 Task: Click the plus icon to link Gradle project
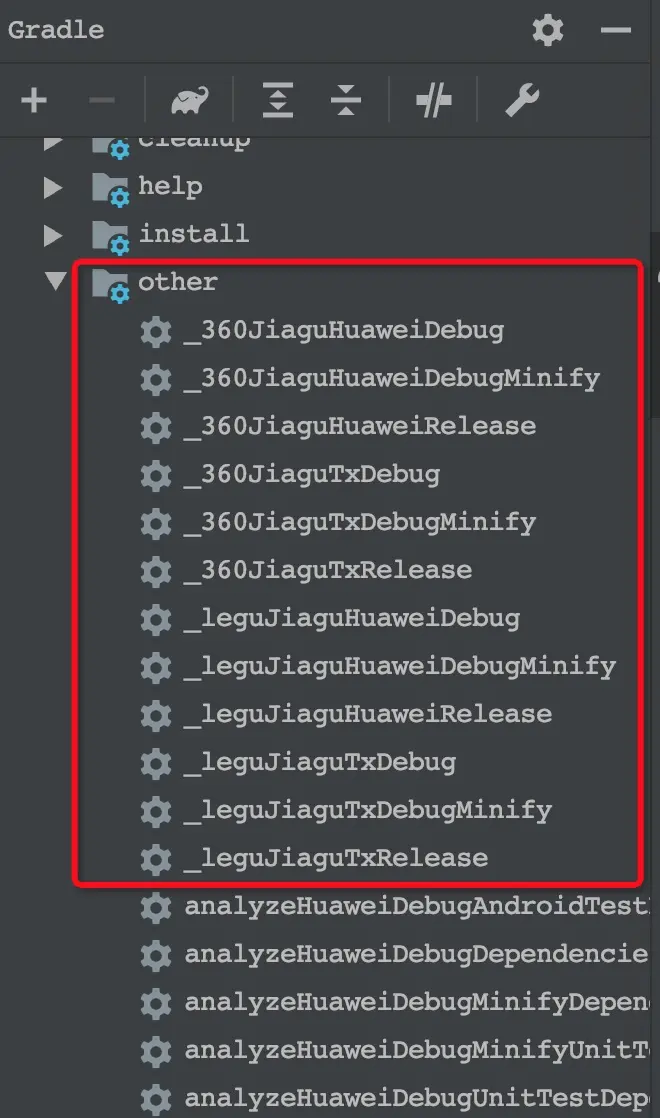pyautogui.click(x=33, y=100)
